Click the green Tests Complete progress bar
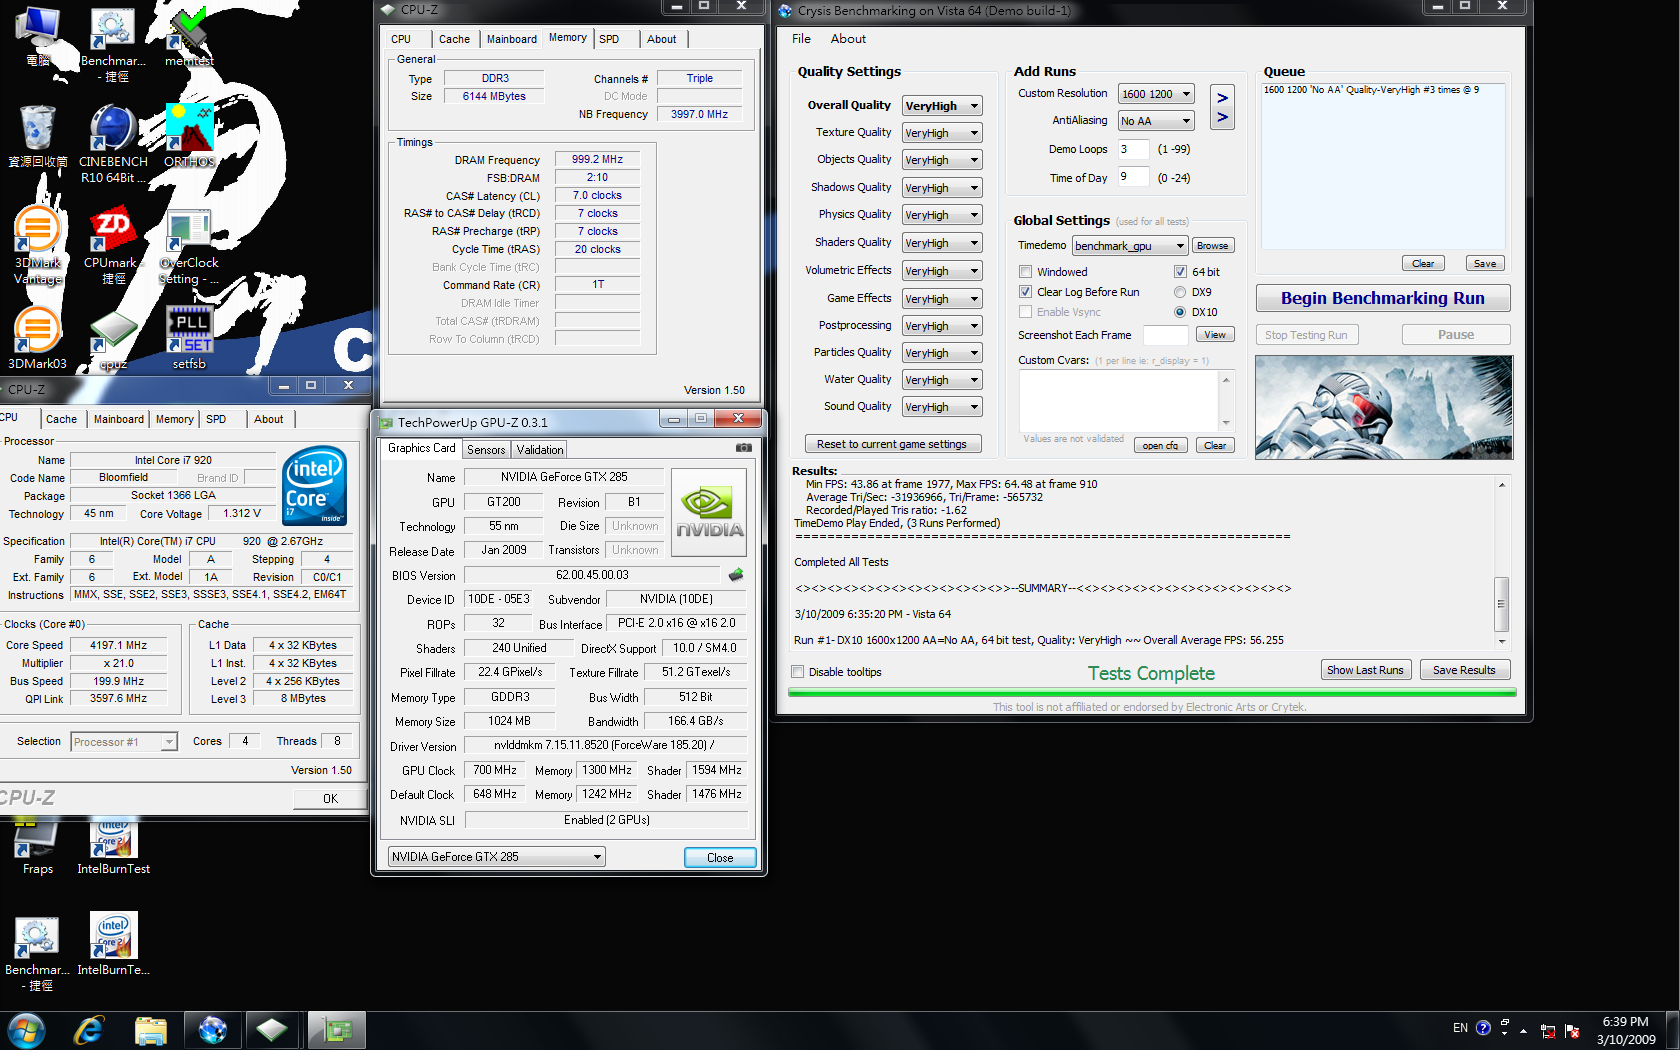This screenshot has height=1050, width=1680. click(x=1151, y=692)
